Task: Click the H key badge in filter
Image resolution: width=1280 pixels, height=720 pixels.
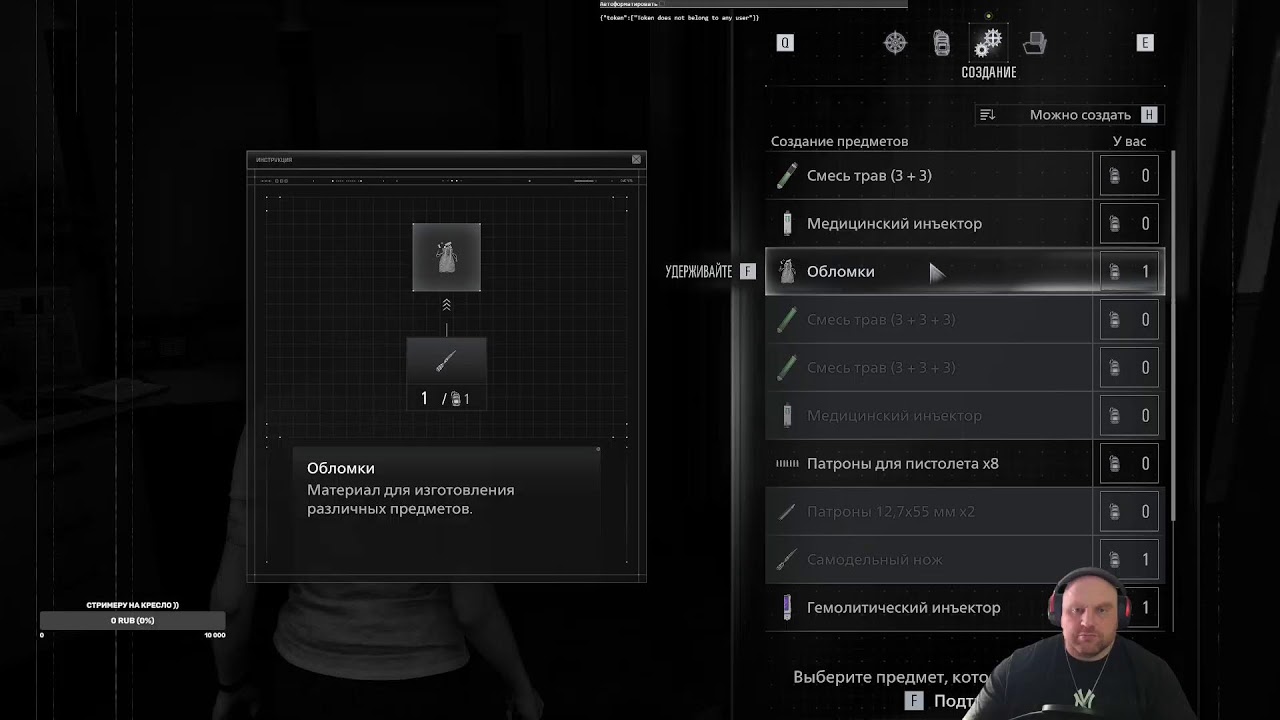Action: click(1150, 115)
